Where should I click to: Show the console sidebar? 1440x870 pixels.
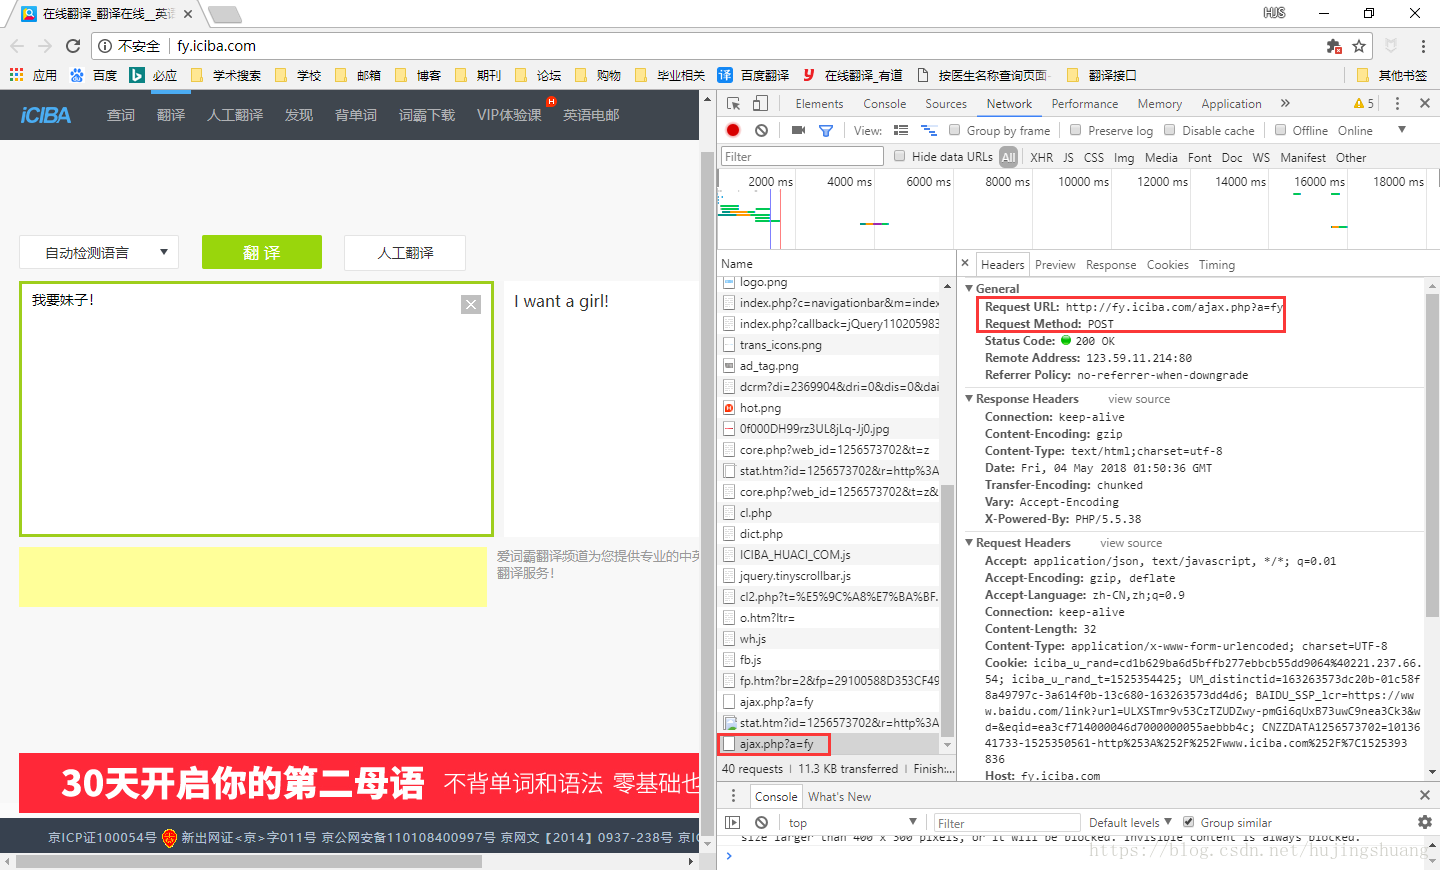tap(733, 822)
